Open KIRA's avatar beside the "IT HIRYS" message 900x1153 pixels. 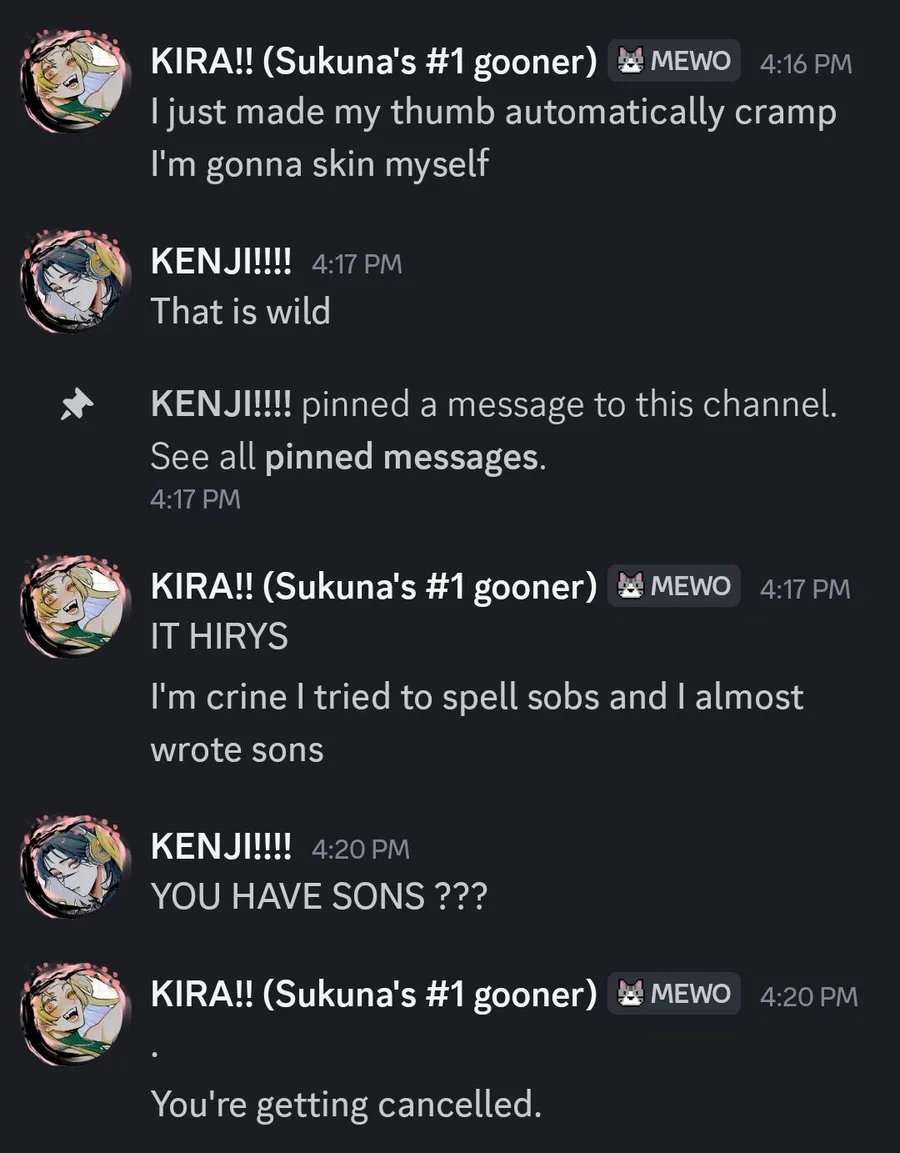click(77, 607)
